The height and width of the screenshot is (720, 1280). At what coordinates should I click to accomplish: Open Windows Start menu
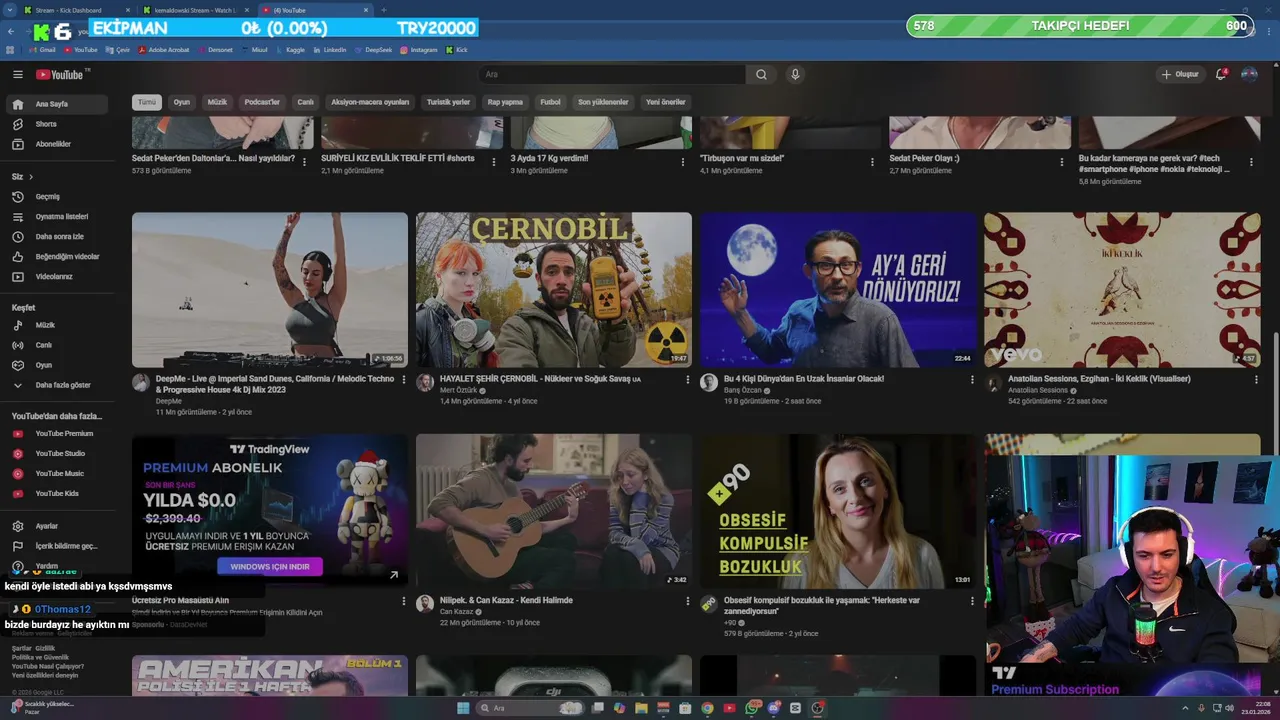click(x=463, y=708)
